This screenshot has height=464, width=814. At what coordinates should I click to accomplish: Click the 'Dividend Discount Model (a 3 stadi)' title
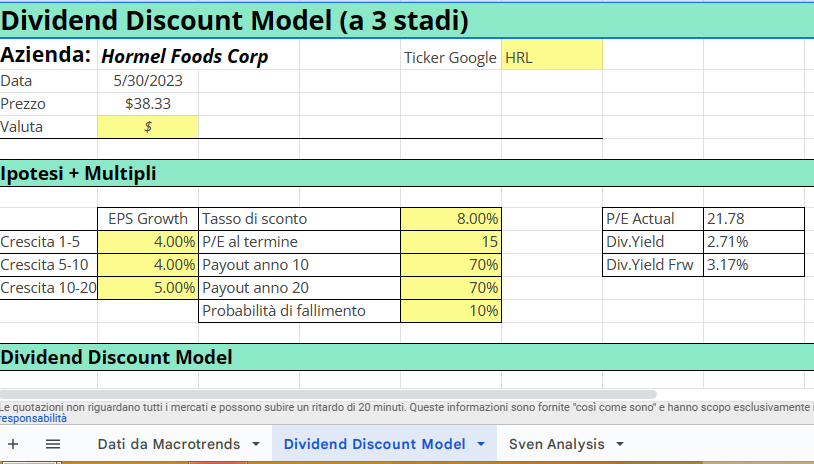point(234,21)
